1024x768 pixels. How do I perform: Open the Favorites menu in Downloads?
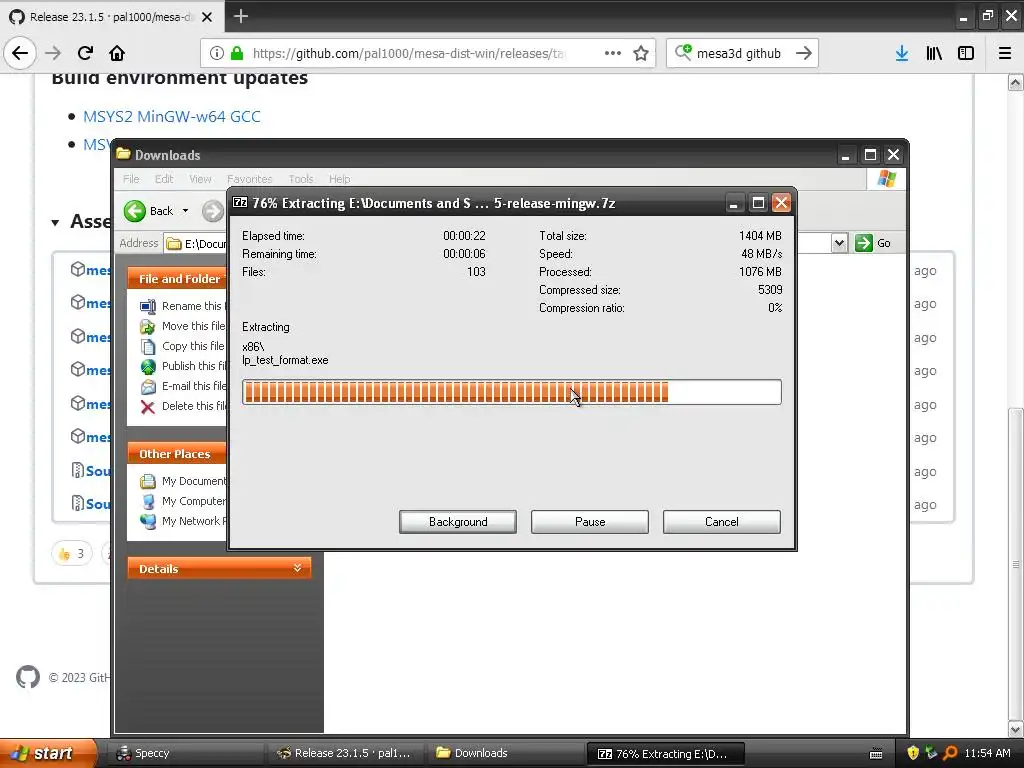tap(249, 179)
